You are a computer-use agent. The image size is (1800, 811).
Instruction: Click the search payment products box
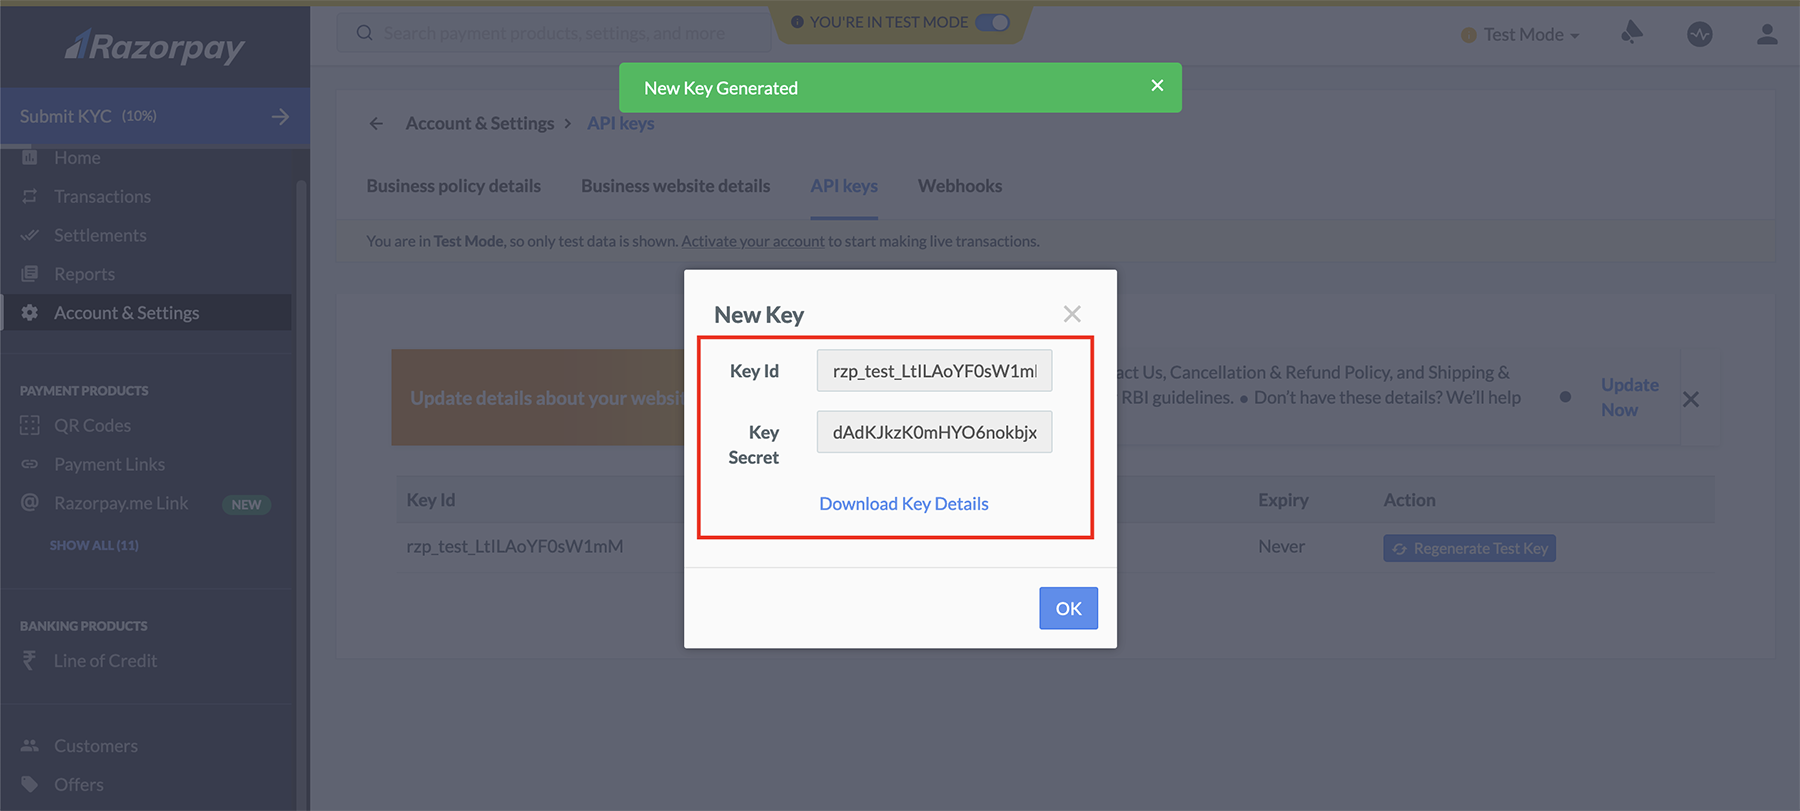pyautogui.click(x=554, y=33)
